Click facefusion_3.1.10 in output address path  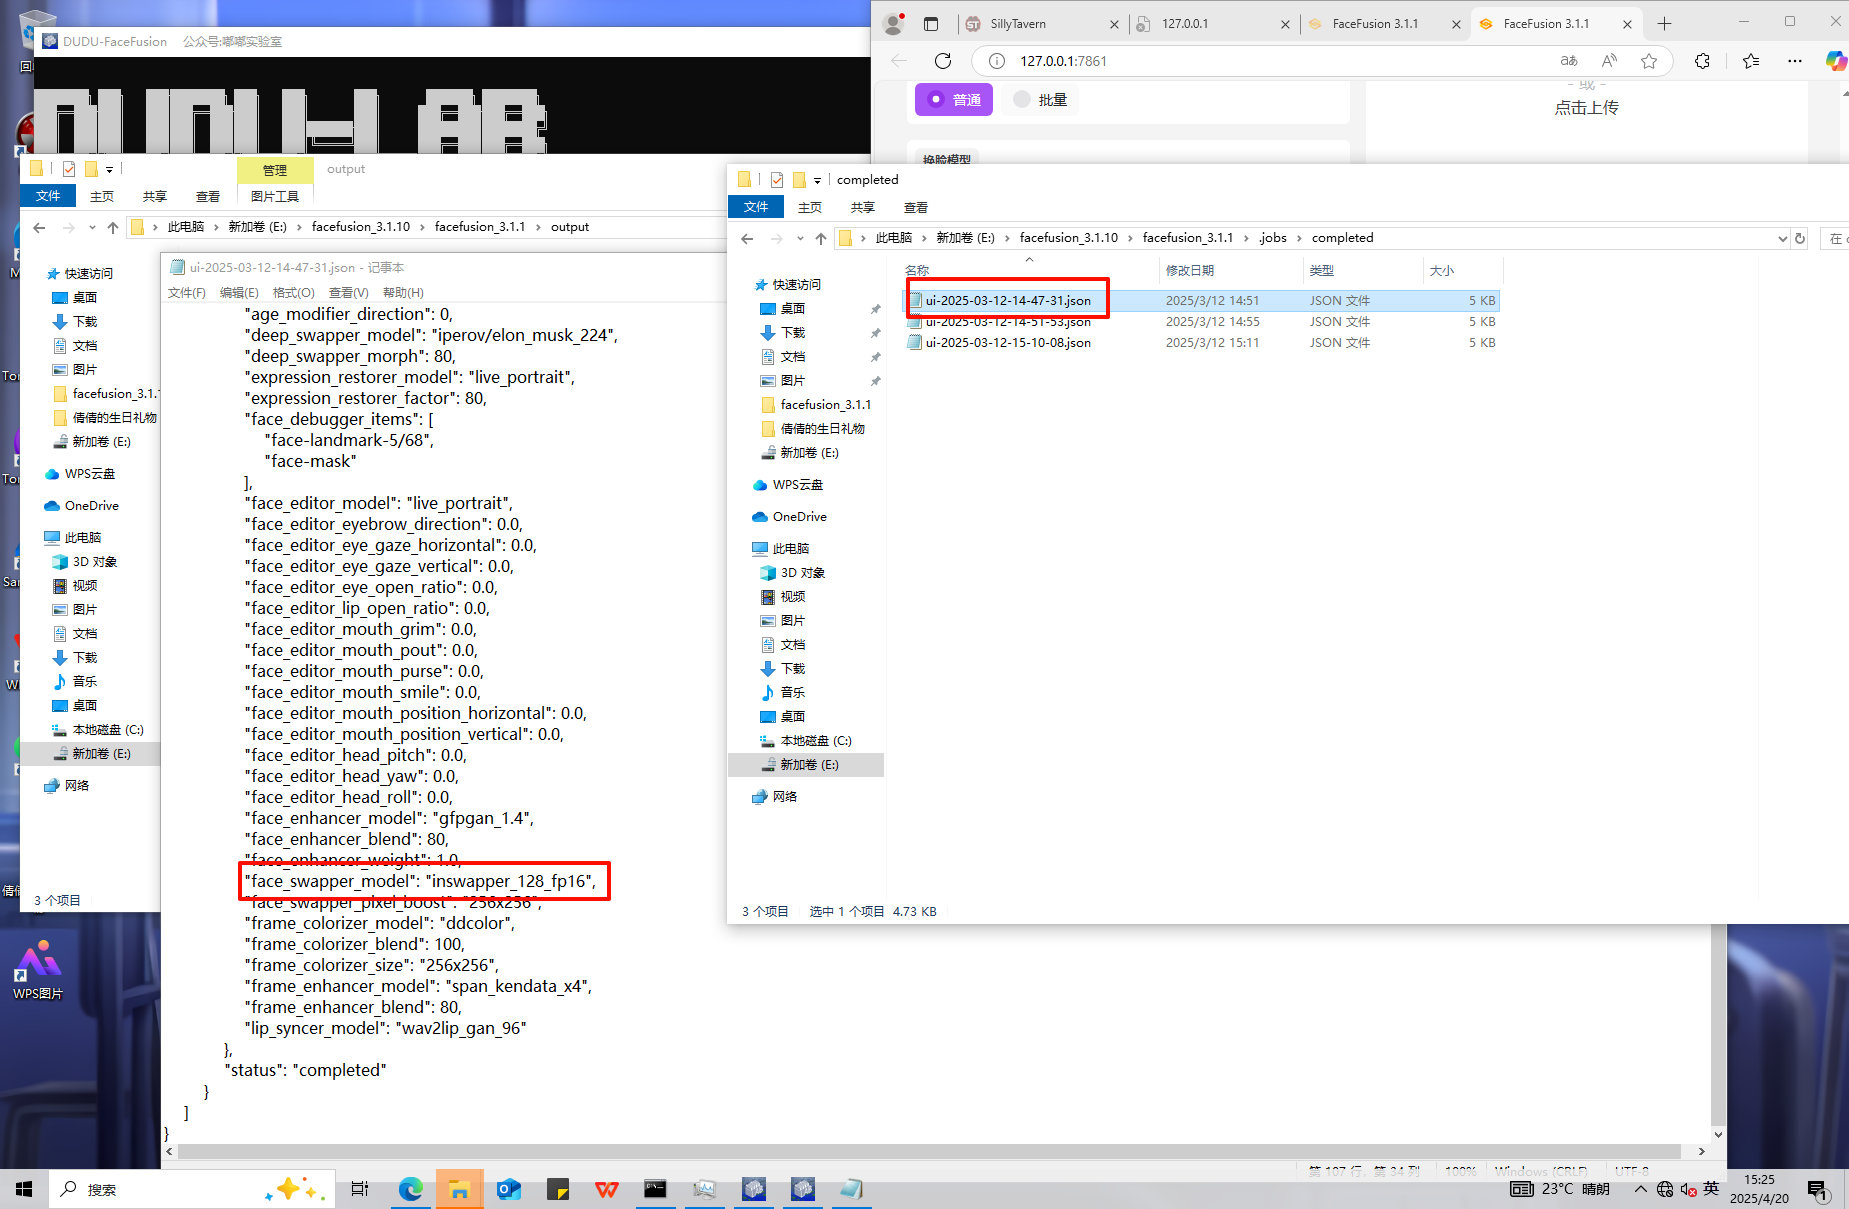[x=360, y=227]
